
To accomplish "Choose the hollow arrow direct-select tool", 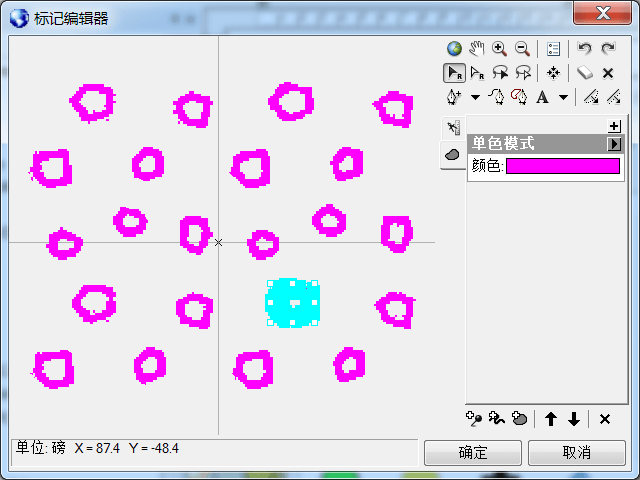I will tap(477, 73).
